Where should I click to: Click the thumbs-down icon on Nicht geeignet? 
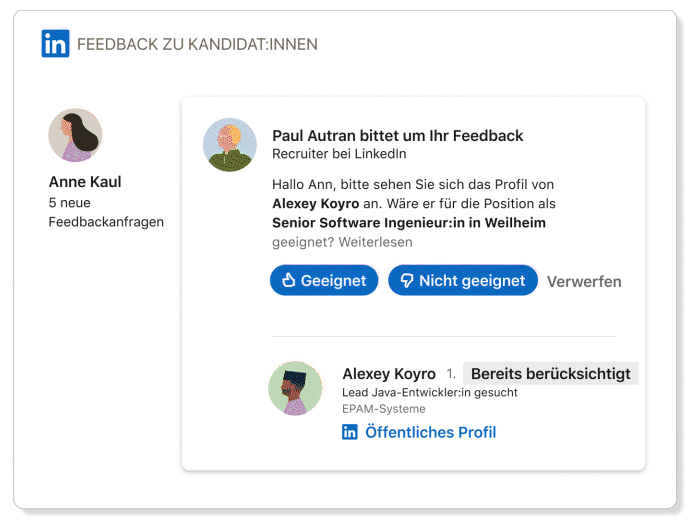407,281
